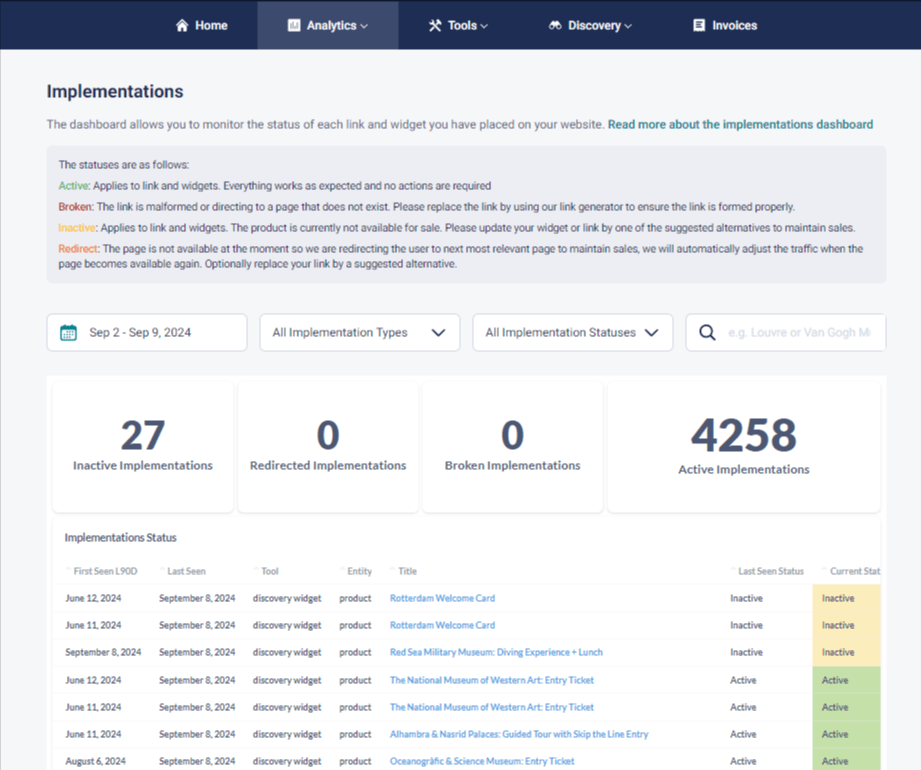The width and height of the screenshot is (921, 770).
Task: Open Read more about implementations dashboard link
Action: click(x=740, y=125)
